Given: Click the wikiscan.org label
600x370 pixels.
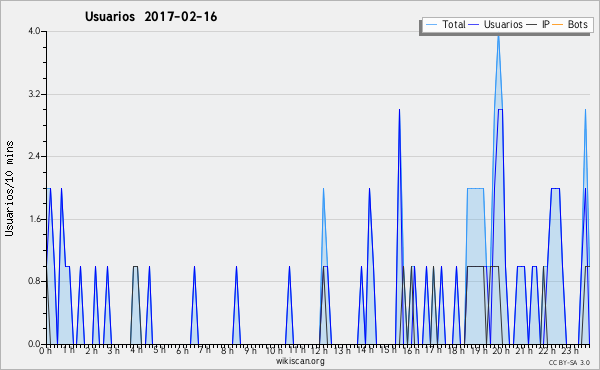Looking at the screenshot, I should point(300,361).
